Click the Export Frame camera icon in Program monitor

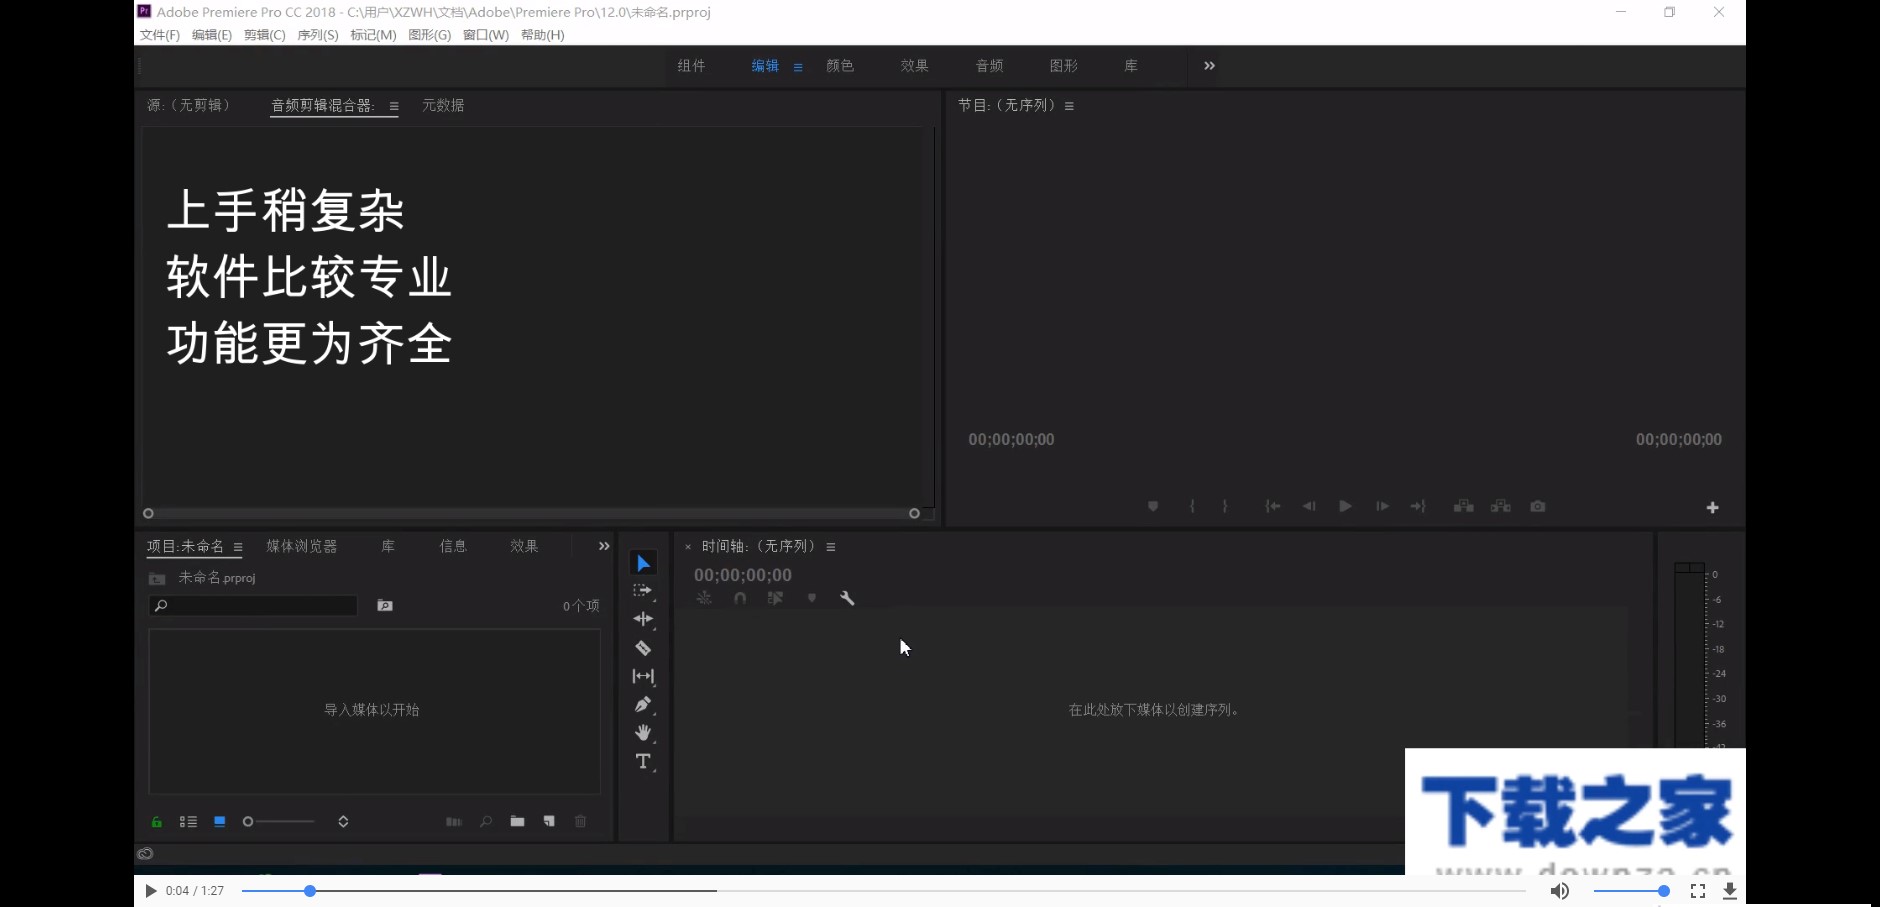point(1538,506)
